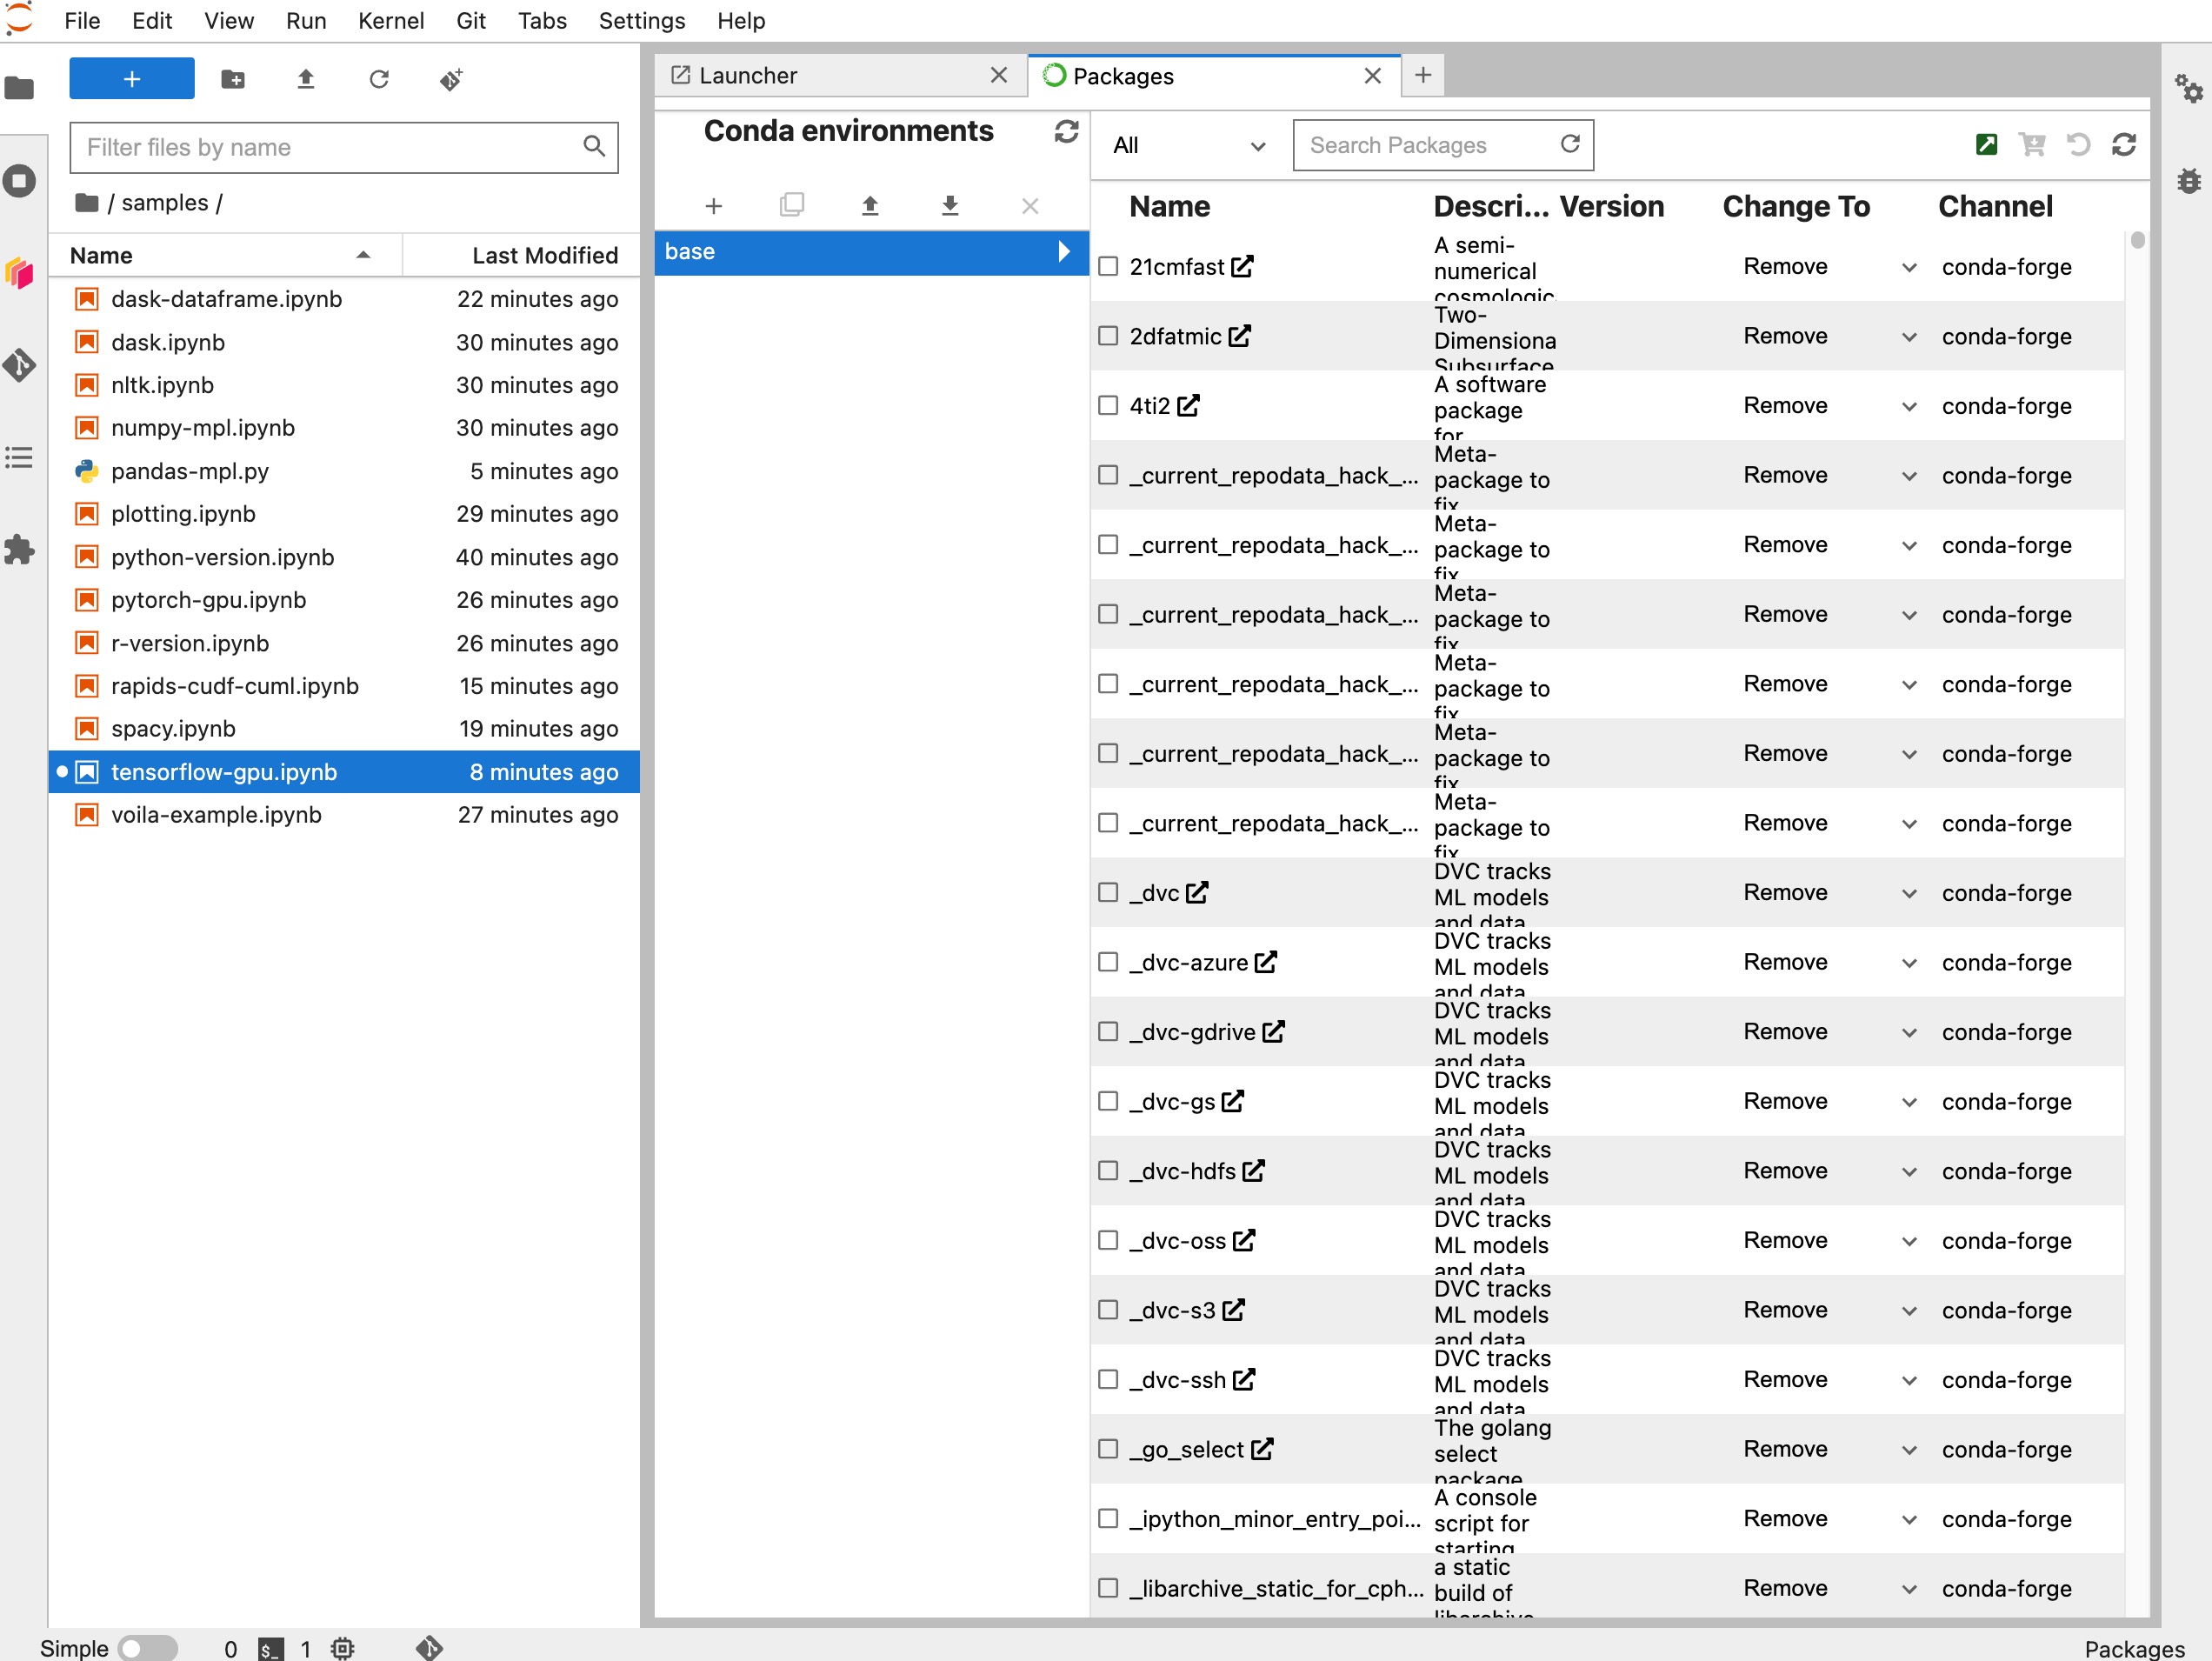
Task: Open the Git sidebar panel
Action: click(x=20, y=365)
